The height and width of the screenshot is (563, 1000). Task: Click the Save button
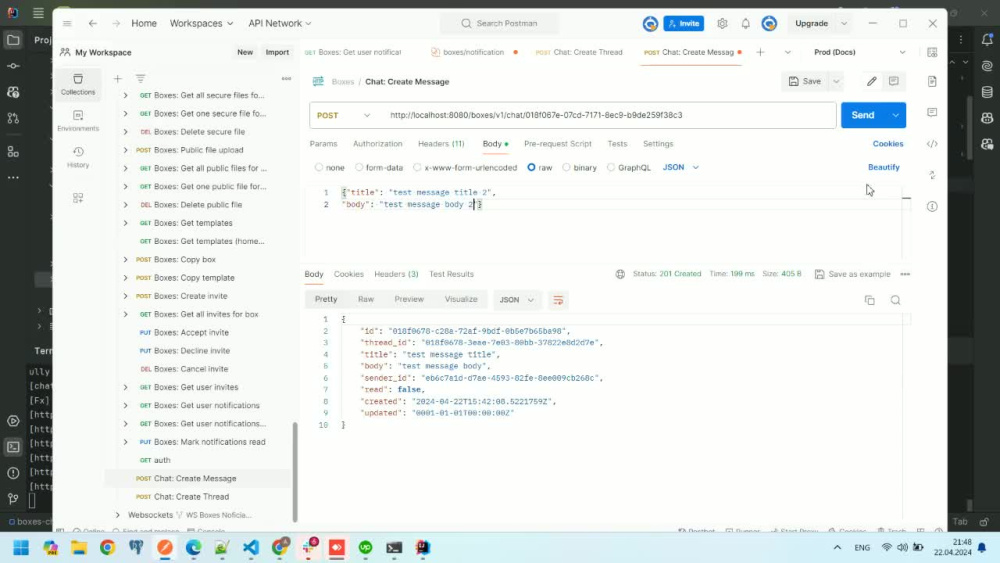(805, 81)
